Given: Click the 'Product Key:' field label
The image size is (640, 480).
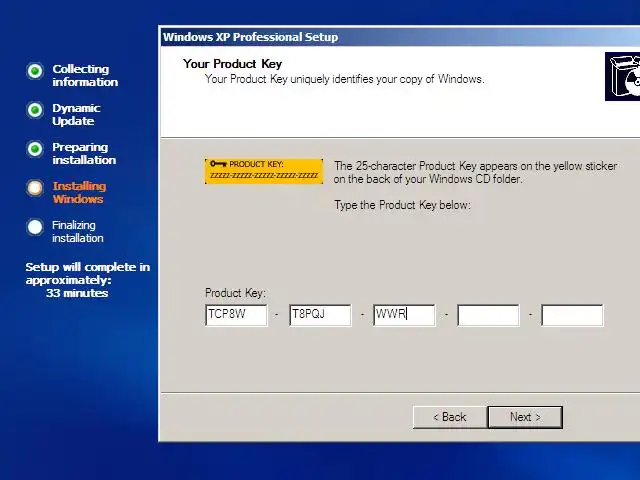Looking at the screenshot, I should 236,293.
